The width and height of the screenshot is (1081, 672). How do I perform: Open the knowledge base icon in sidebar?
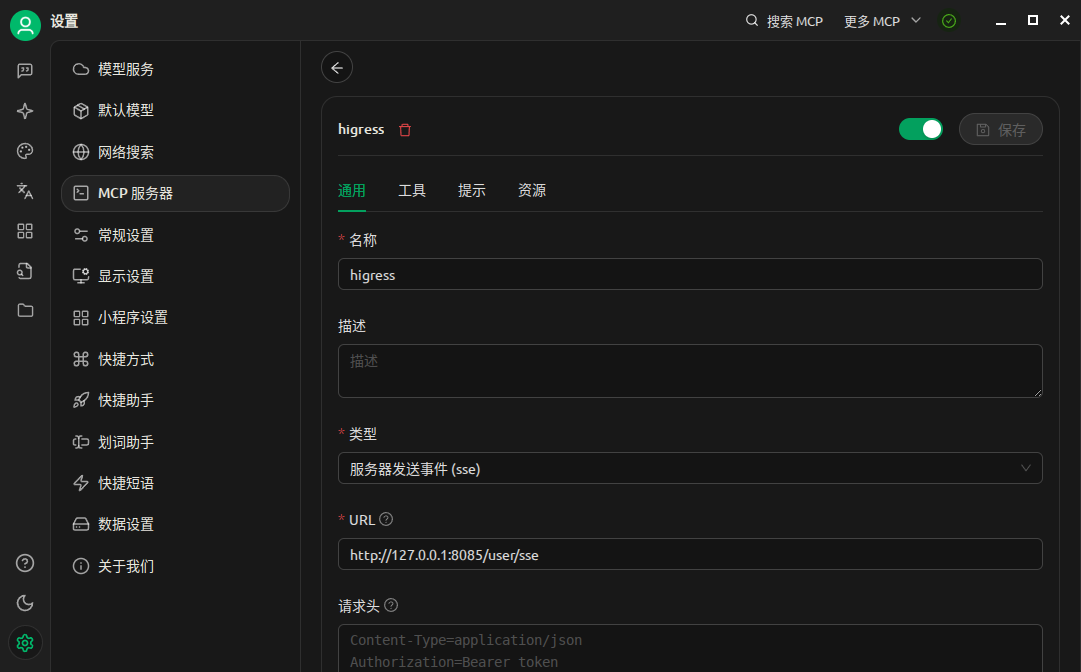25,271
